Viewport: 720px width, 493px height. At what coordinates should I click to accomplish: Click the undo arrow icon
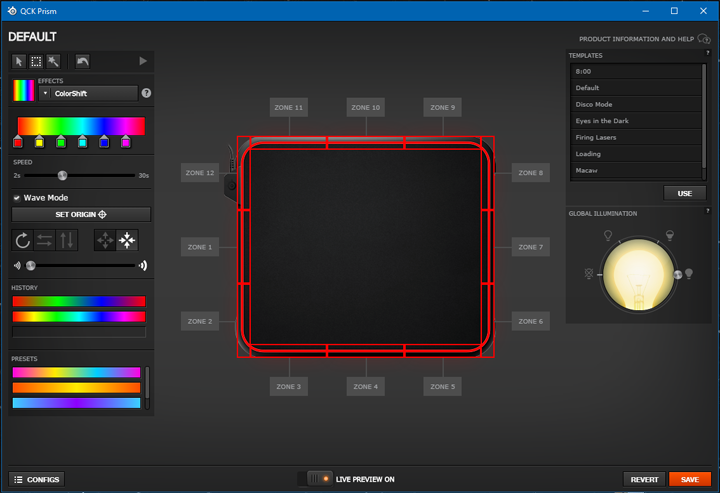(82, 61)
